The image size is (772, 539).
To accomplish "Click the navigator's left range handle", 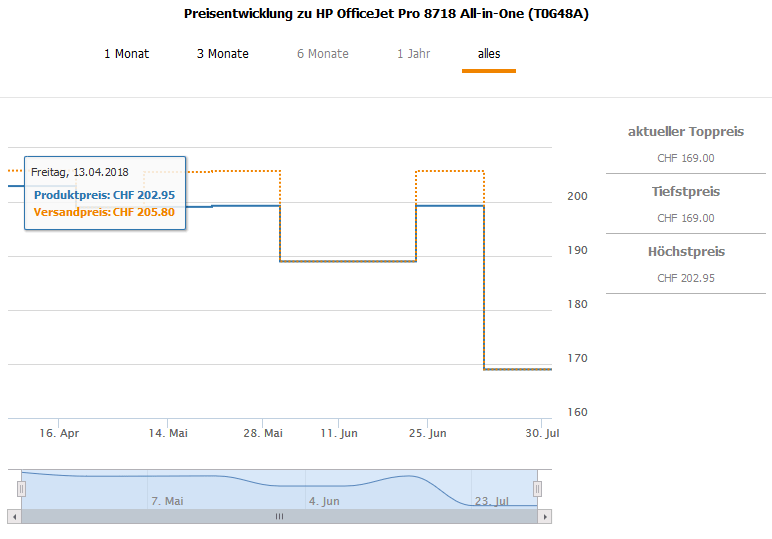I will point(21,488).
